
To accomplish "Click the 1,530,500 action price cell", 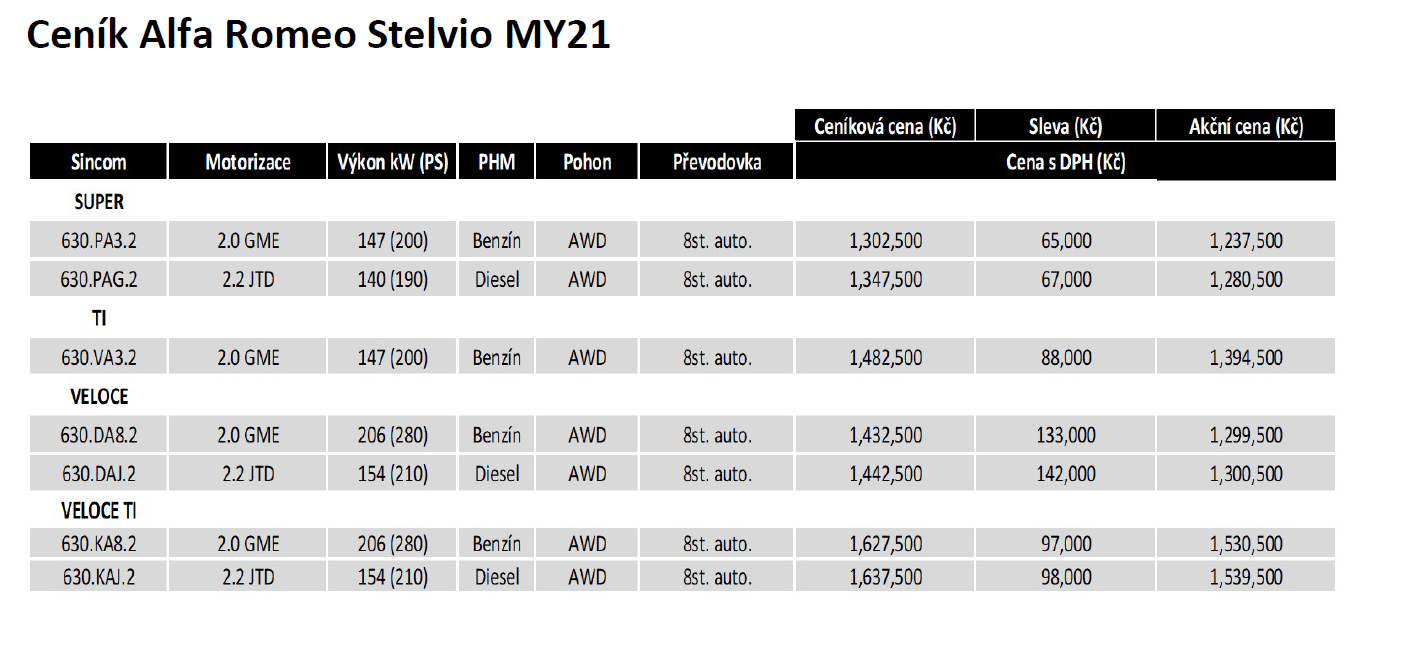I will click(x=1245, y=545).
